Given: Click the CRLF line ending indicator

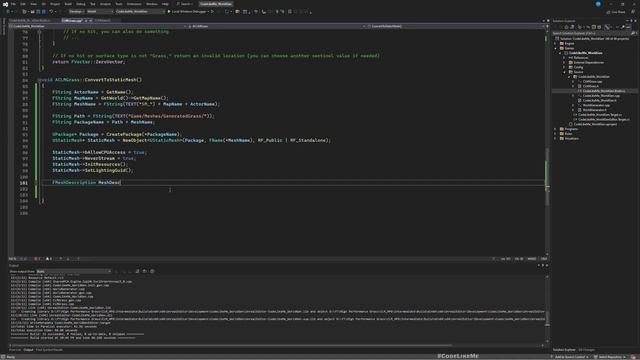Looking at the screenshot, I should pos(544,259).
